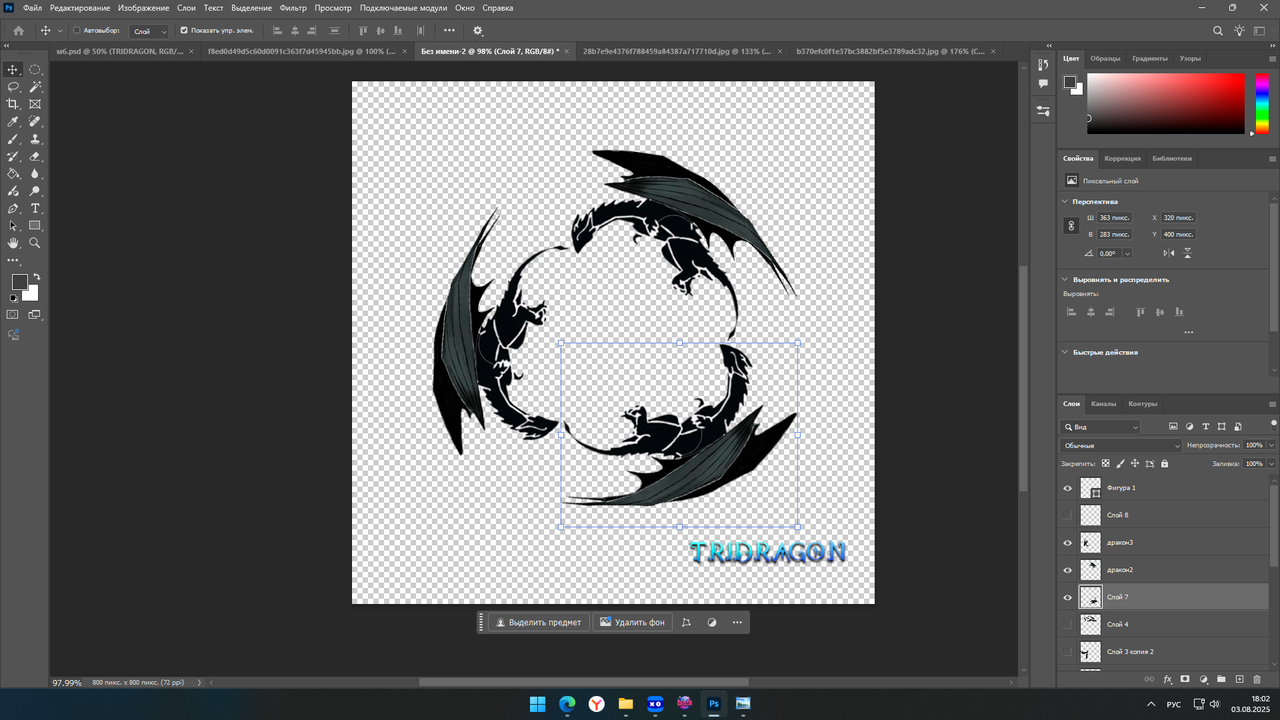Pick the Zoom tool
1280x720 pixels.
pos(35,243)
